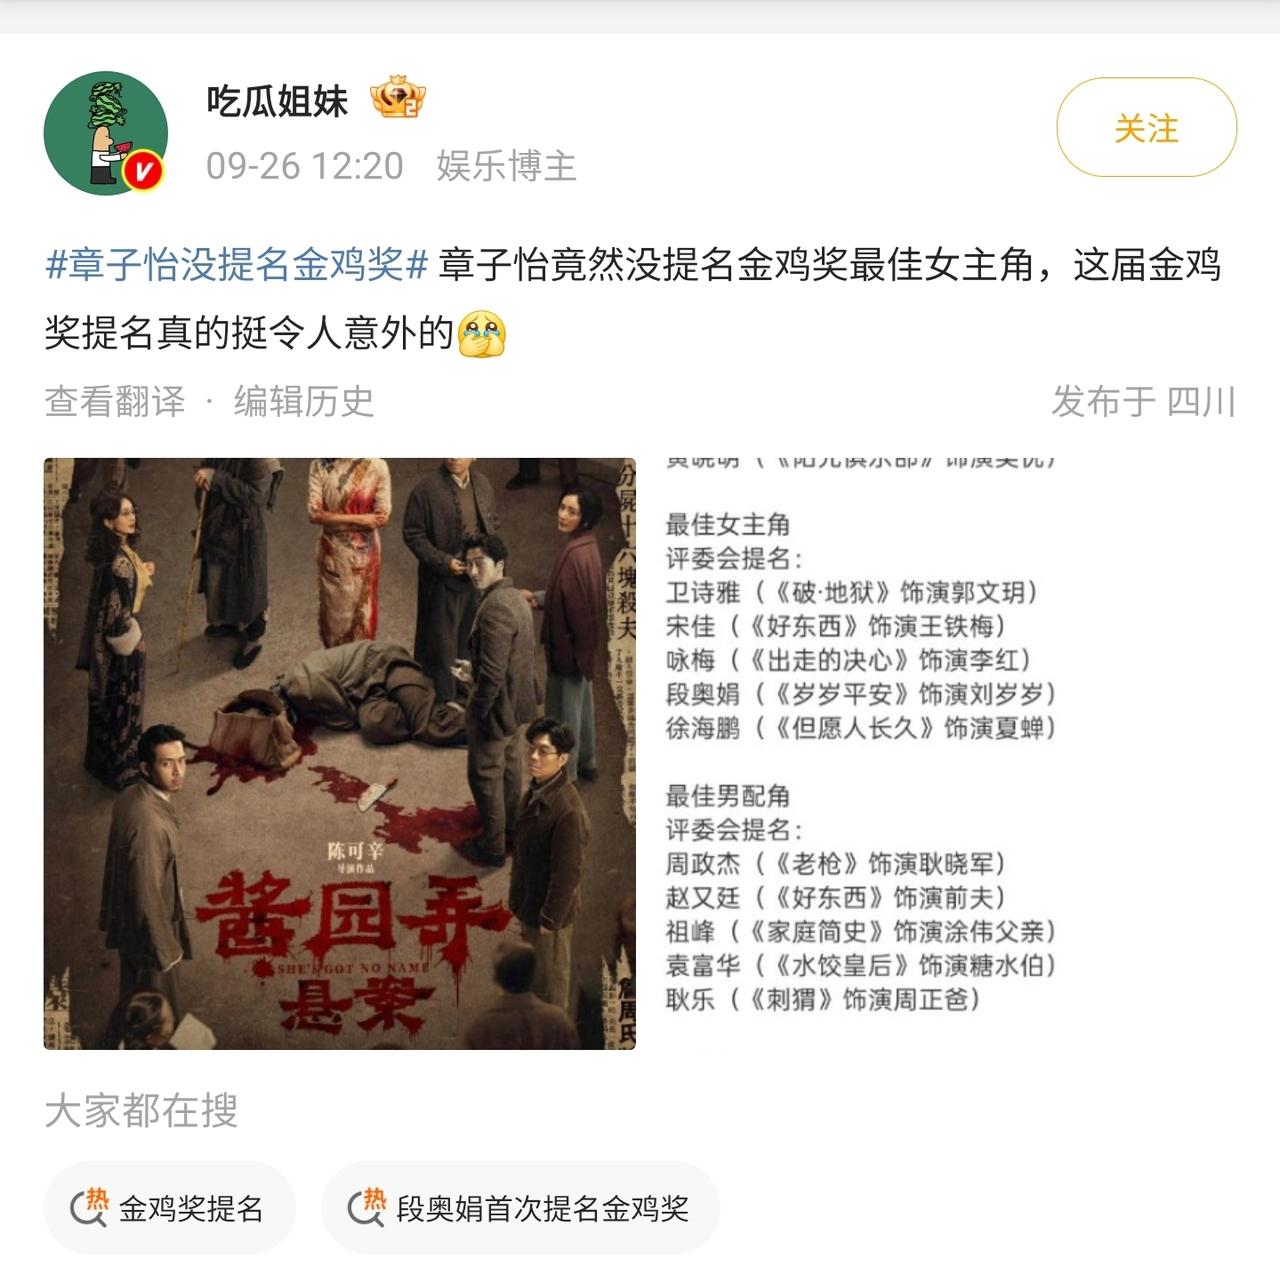Open the 吃瓜姐妹 username
This screenshot has width=1280, height=1266.
coord(277,100)
